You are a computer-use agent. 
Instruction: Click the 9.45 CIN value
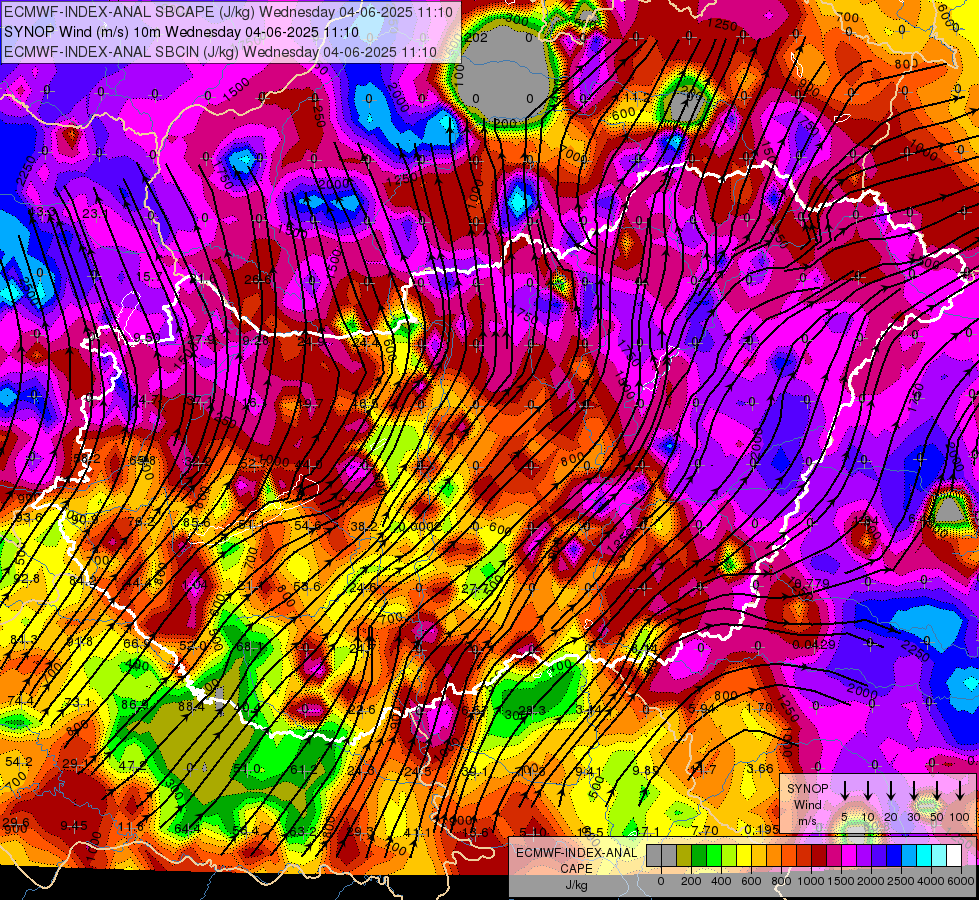(x=74, y=826)
